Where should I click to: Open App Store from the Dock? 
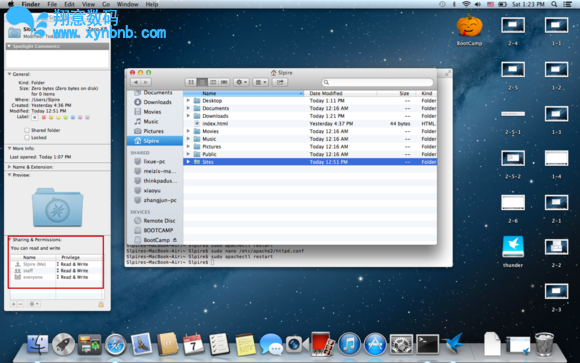[375, 345]
